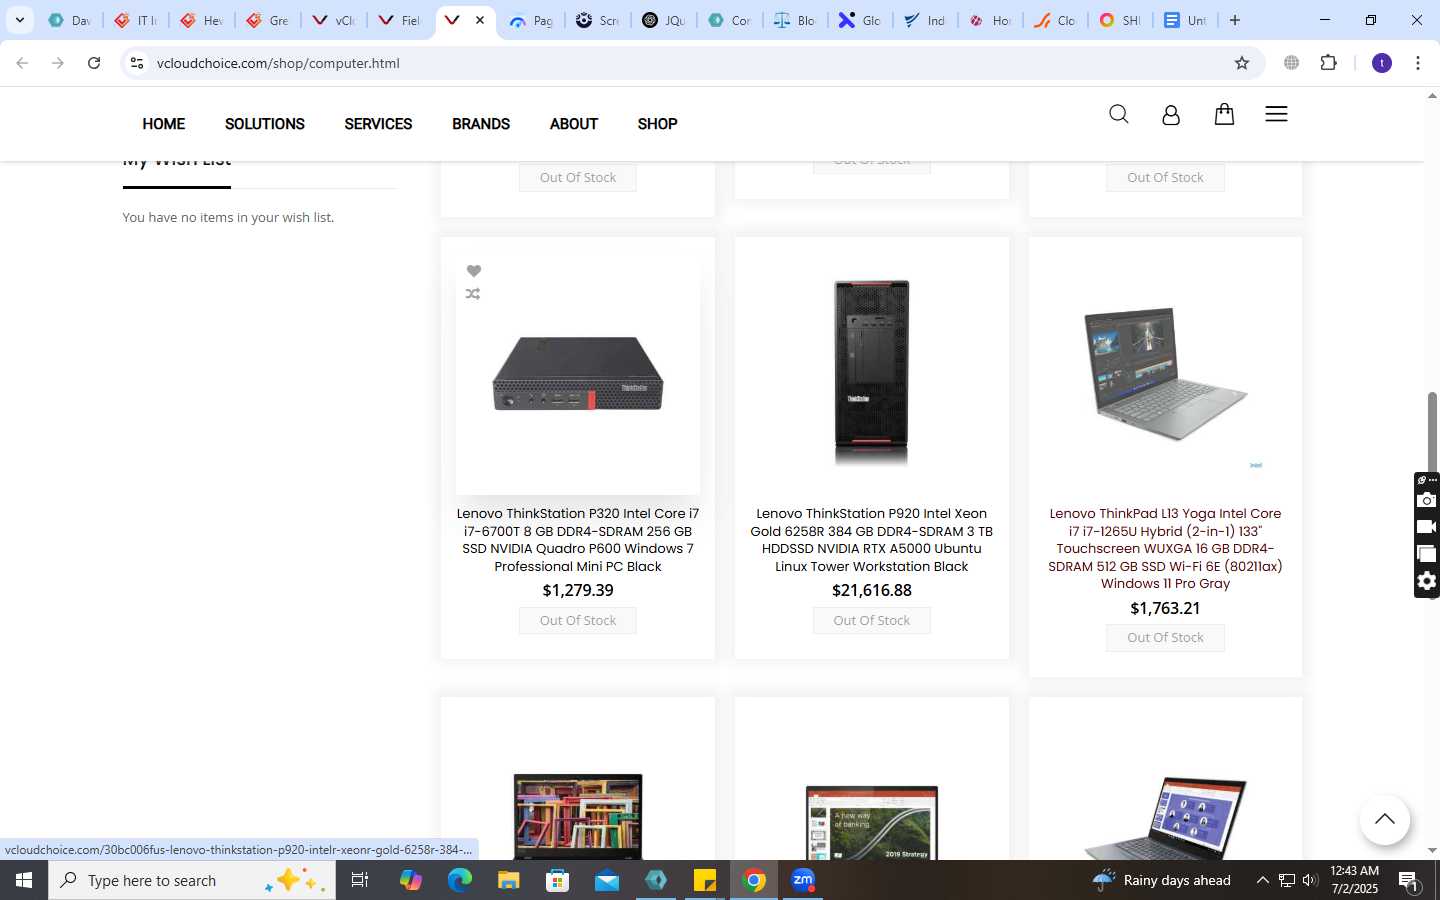Open the user account icon
1440x900 pixels.
click(x=1171, y=115)
